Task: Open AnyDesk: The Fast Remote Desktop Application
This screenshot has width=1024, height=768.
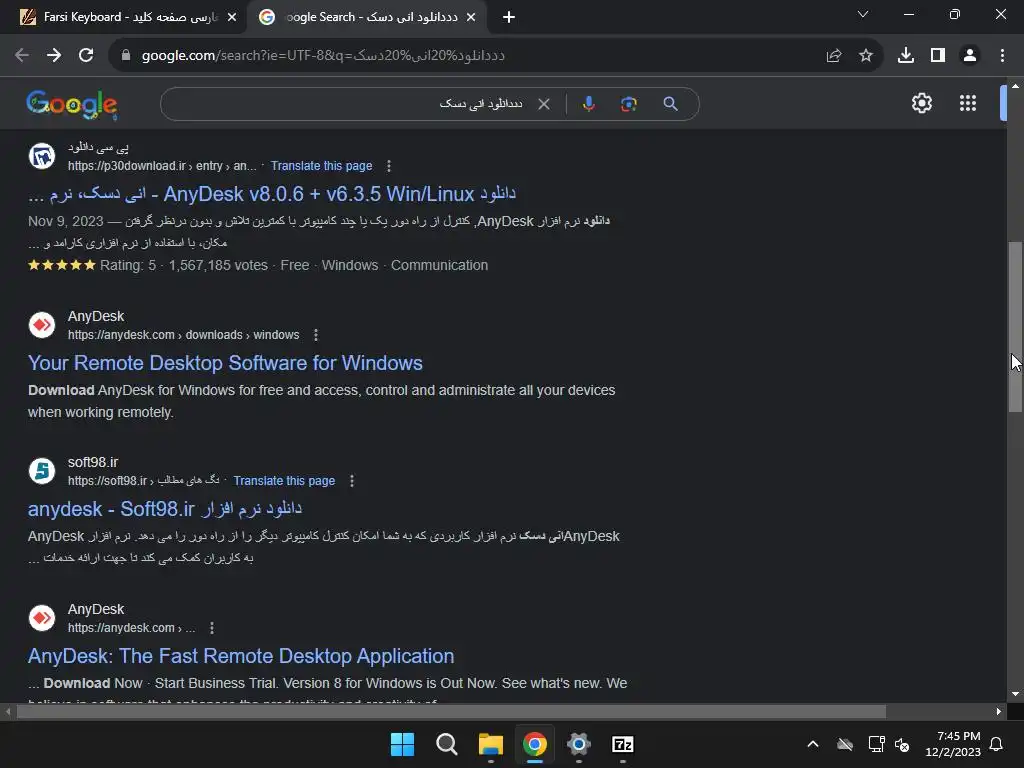Action: coord(241,656)
